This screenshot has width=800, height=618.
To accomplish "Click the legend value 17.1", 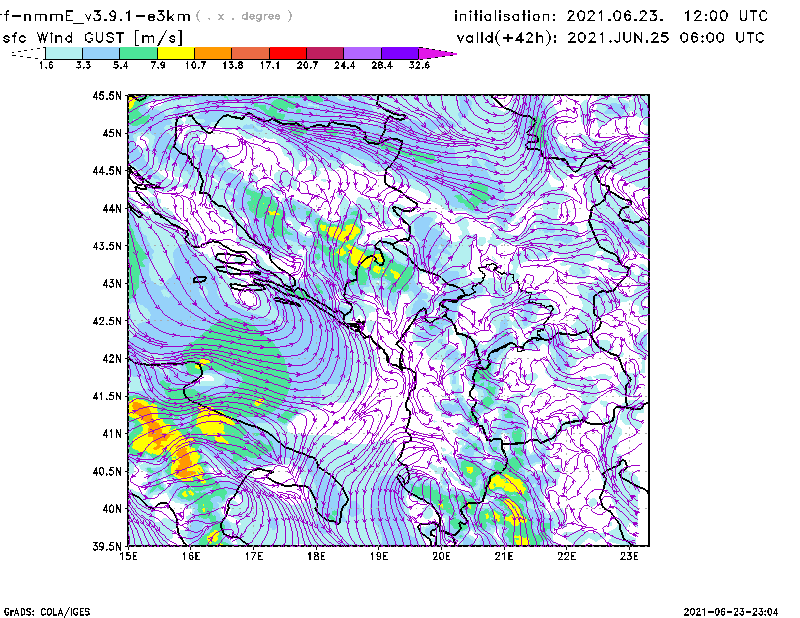I will (270, 65).
